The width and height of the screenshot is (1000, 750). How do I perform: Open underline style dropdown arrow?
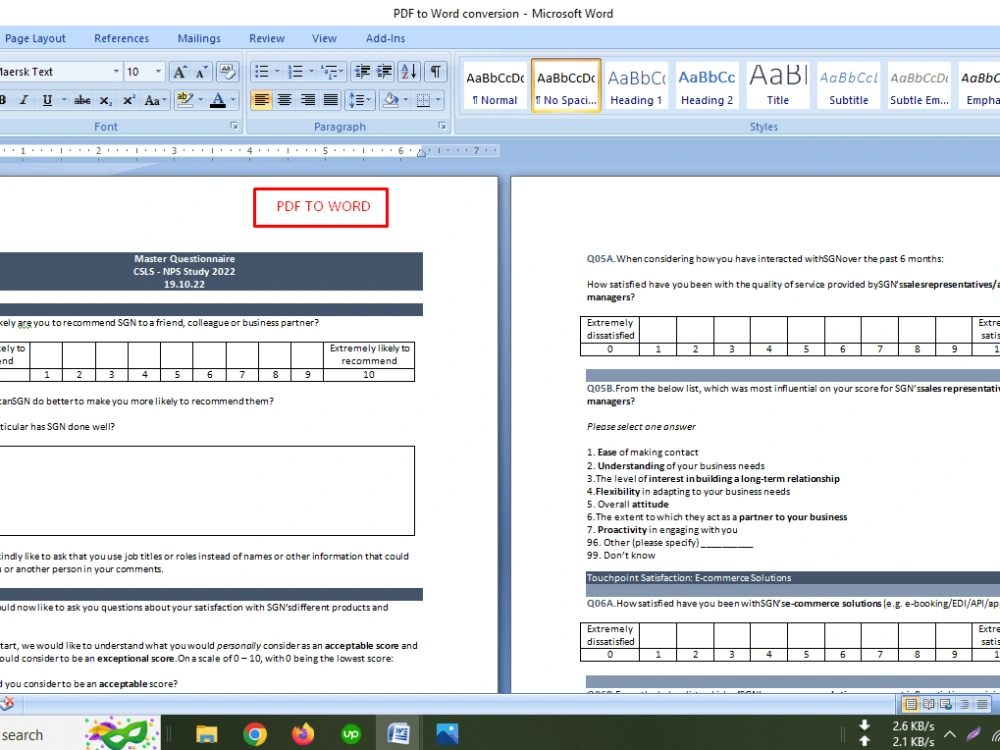coord(64,100)
